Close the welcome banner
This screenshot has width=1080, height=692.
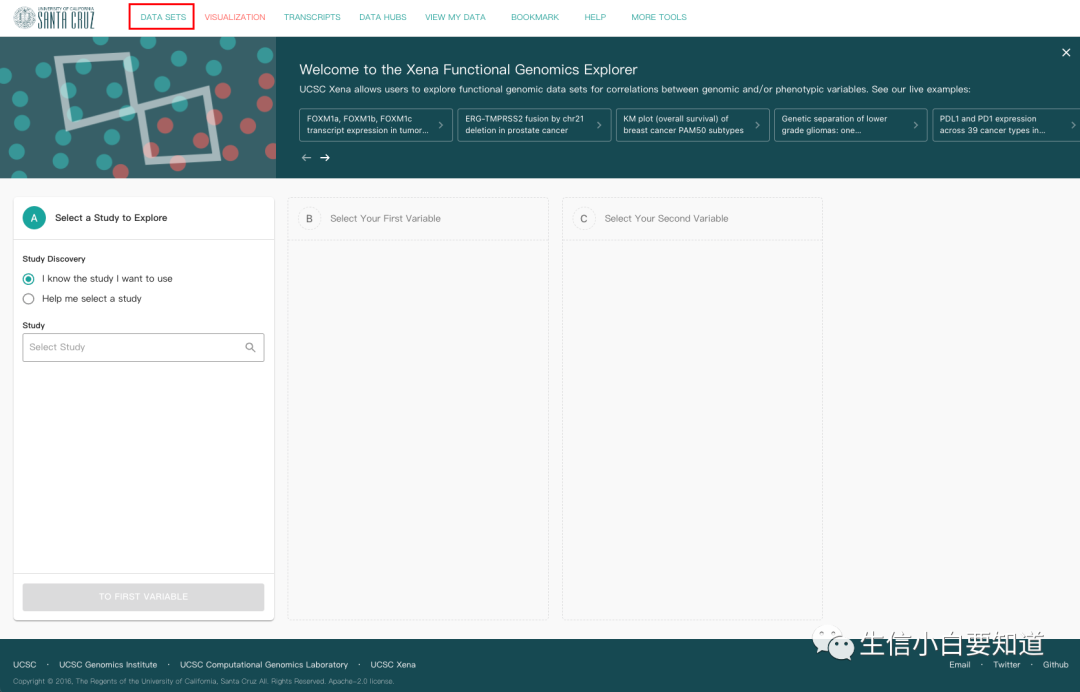(x=1066, y=52)
